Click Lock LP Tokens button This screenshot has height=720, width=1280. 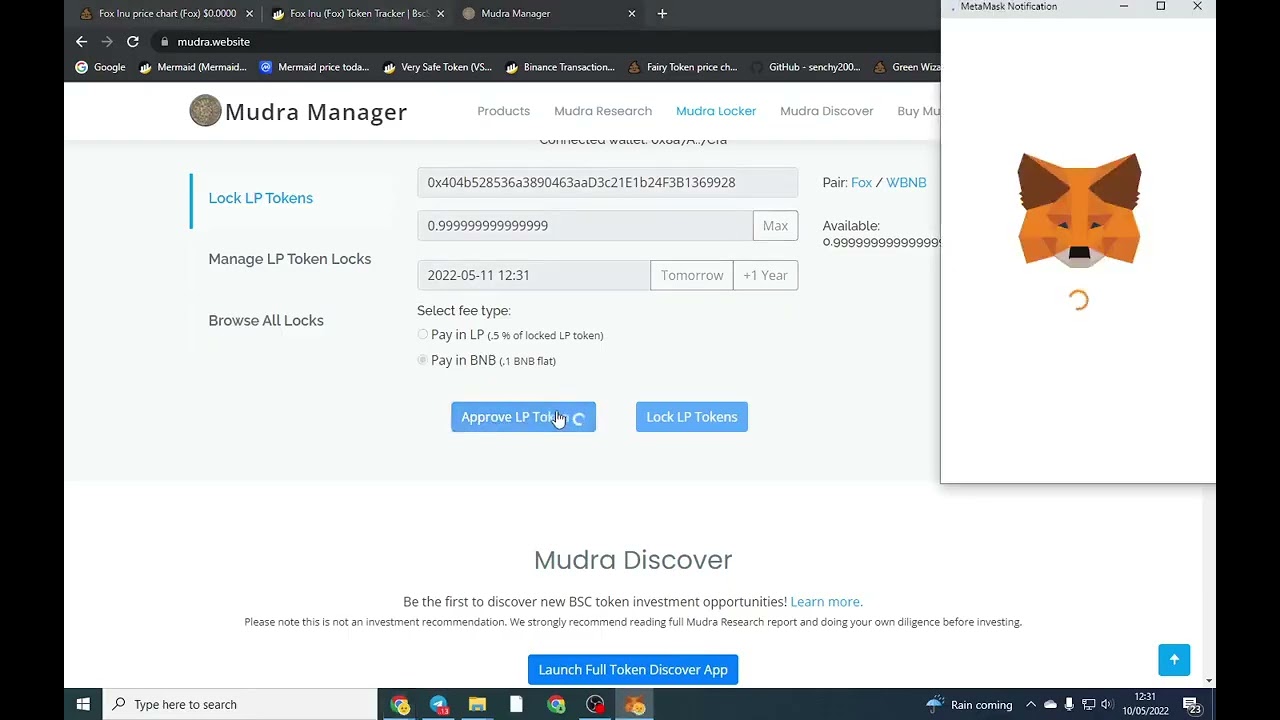692,417
